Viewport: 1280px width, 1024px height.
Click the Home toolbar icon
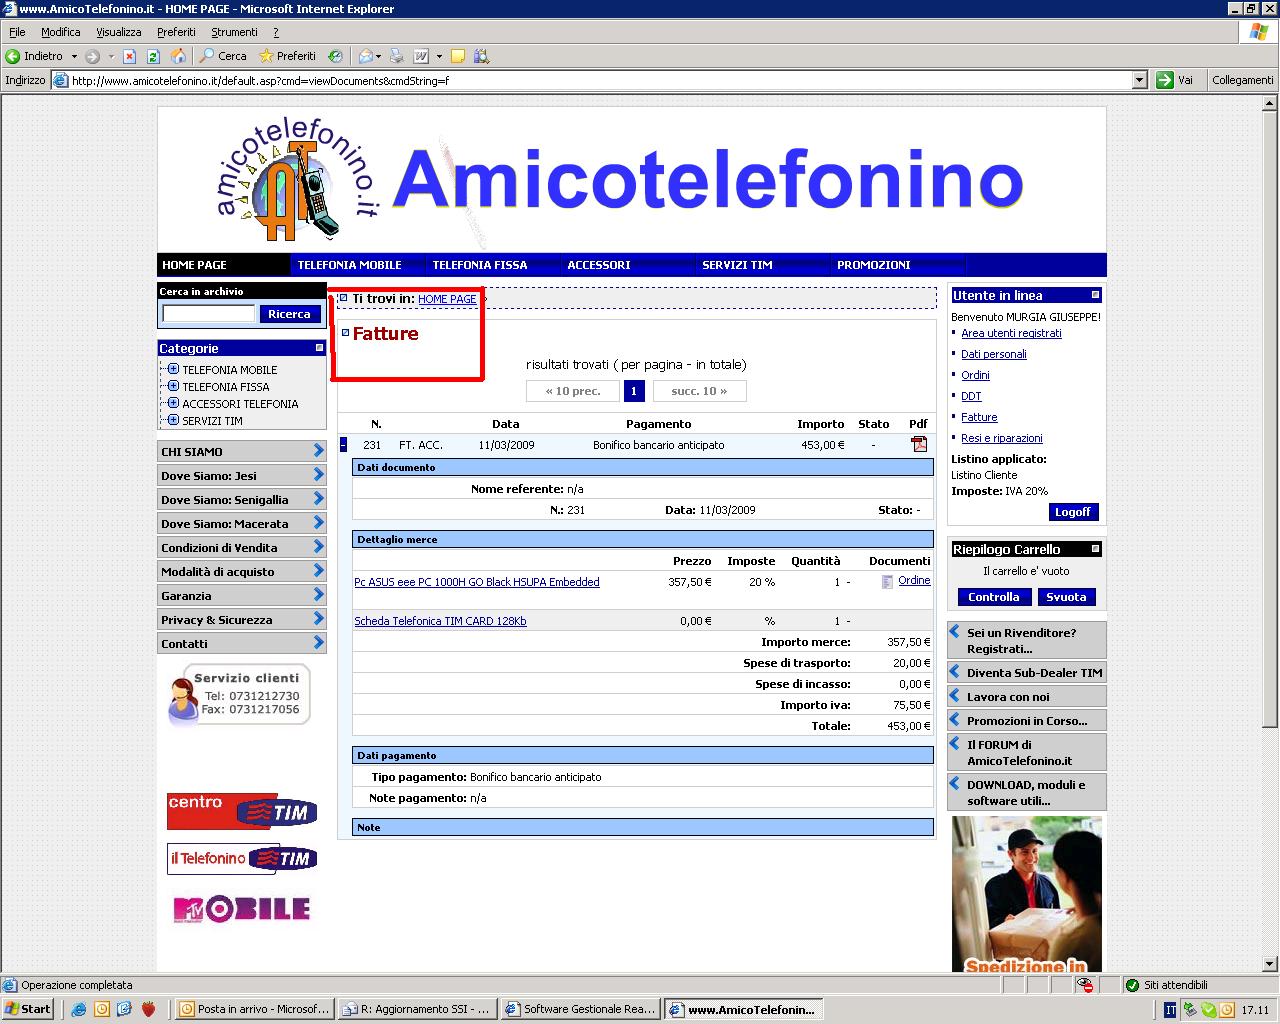178,56
